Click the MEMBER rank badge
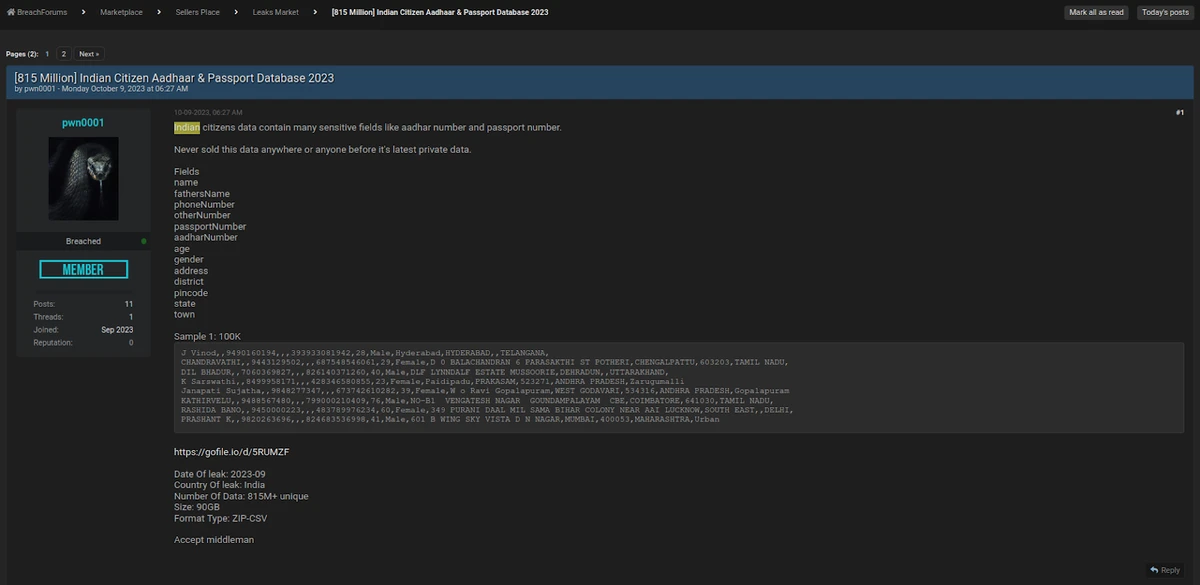 tap(83, 270)
